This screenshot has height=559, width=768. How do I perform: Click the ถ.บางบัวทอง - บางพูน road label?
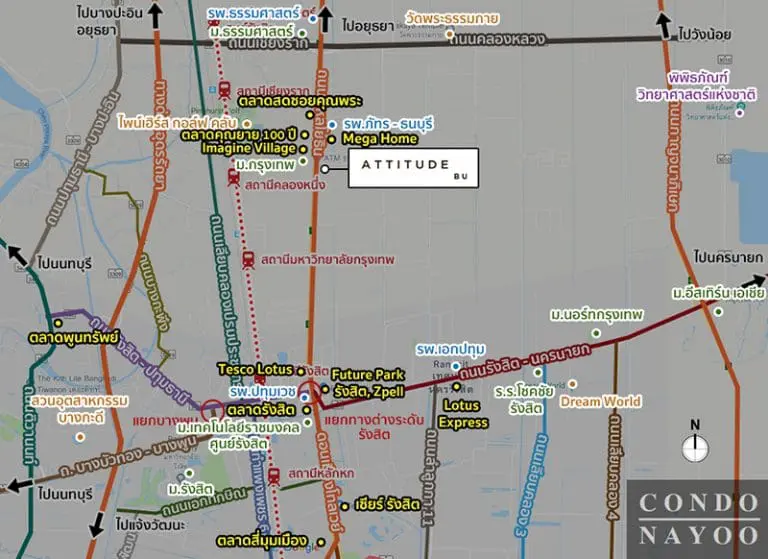[130, 457]
